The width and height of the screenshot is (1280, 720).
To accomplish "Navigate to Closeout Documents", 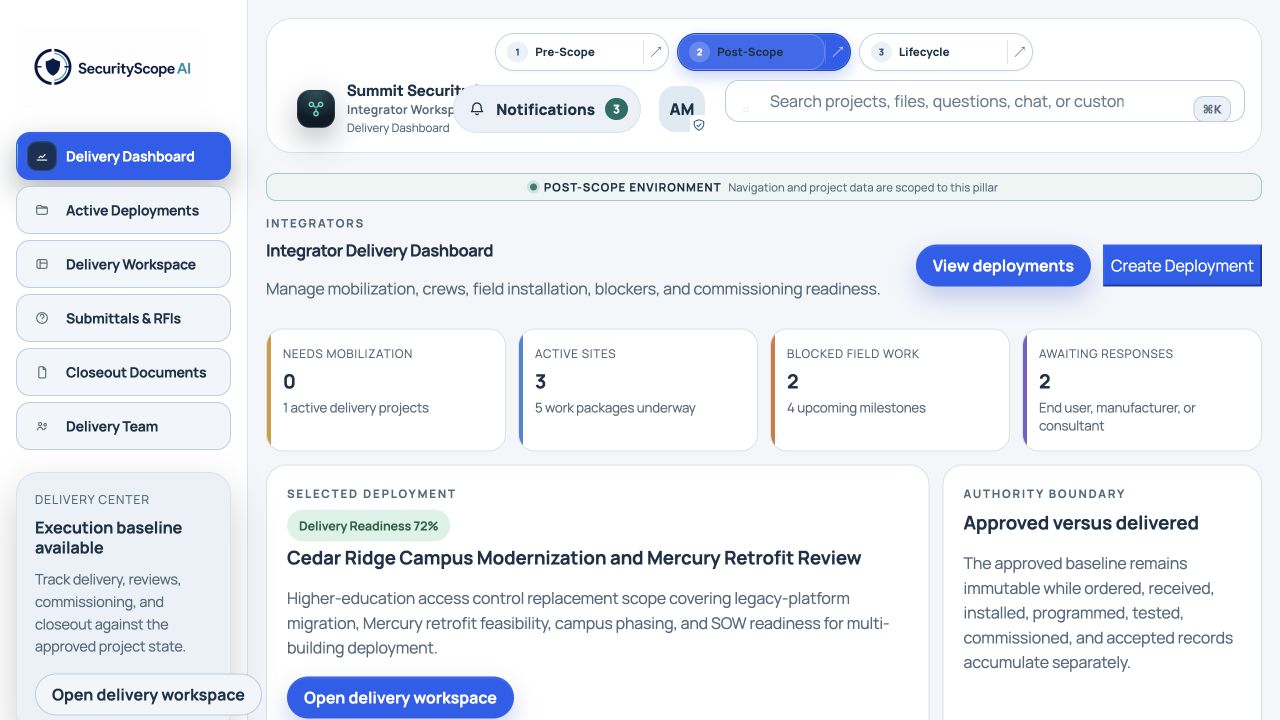I will [x=123, y=372].
